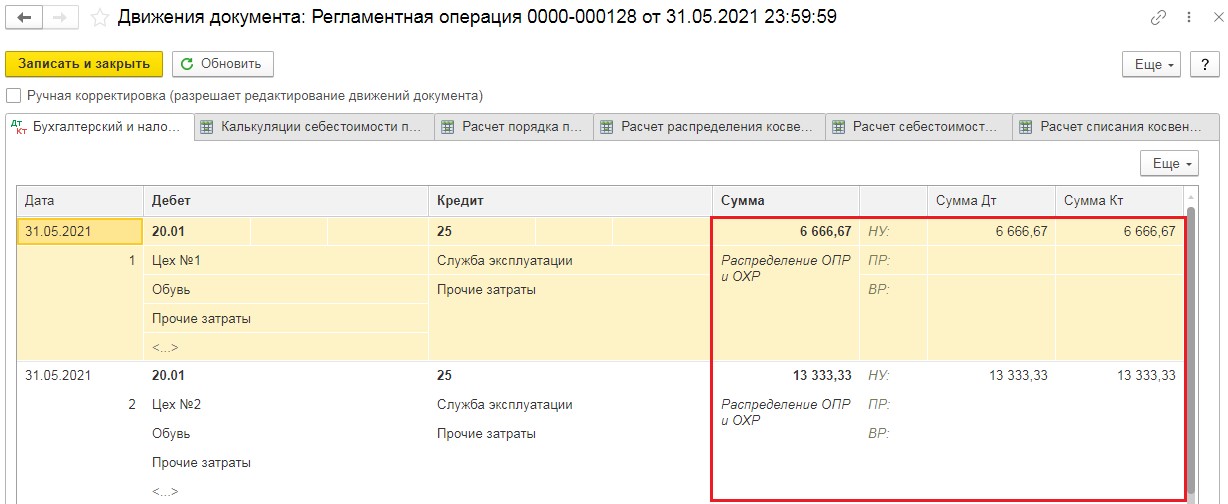Viewport: 1228px width, 504px height.
Task: Click the Сумма column header
Action: (x=742, y=200)
